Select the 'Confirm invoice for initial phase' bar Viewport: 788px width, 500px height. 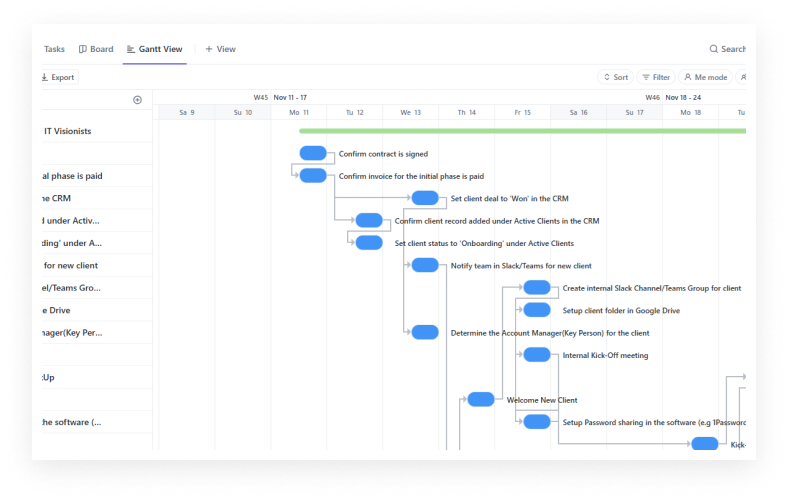click(313, 176)
